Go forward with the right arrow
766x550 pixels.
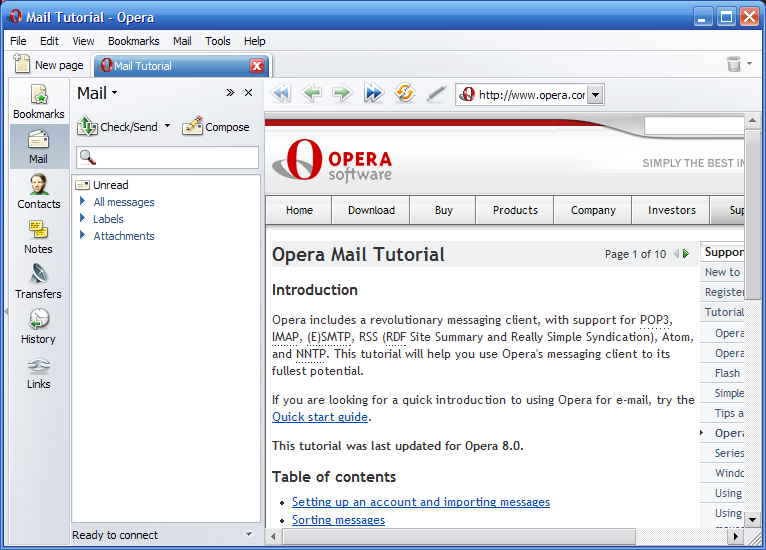(x=342, y=93)
